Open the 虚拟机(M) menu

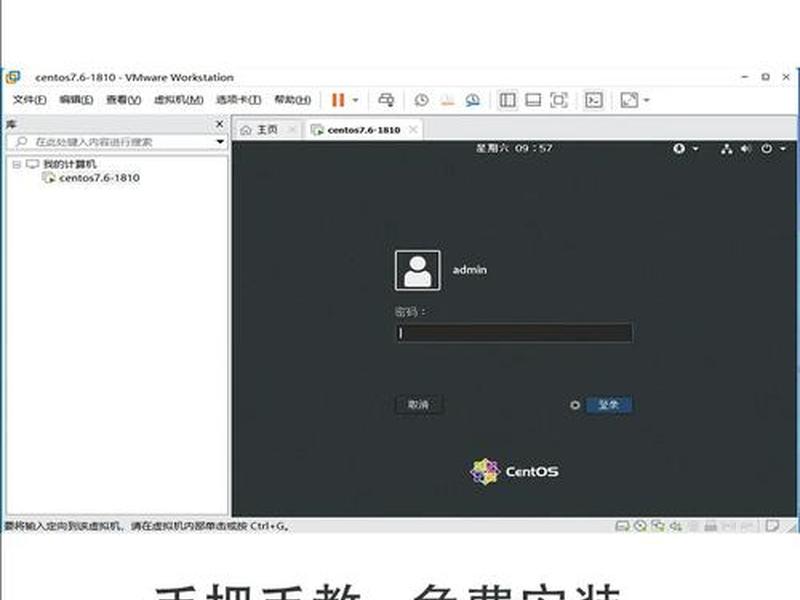point(179,99)
